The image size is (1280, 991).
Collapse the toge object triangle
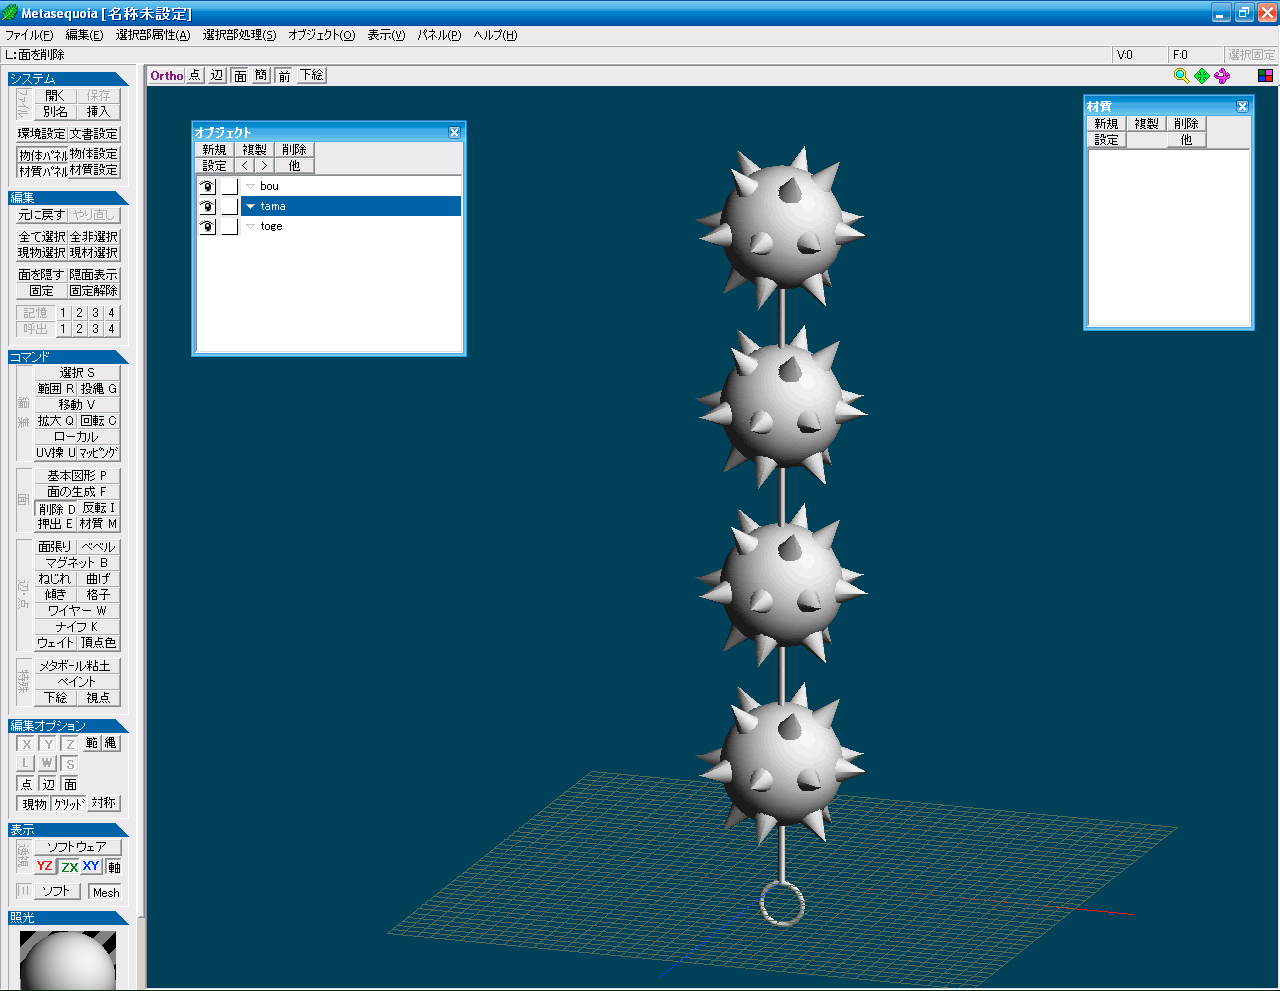[250, 227]
